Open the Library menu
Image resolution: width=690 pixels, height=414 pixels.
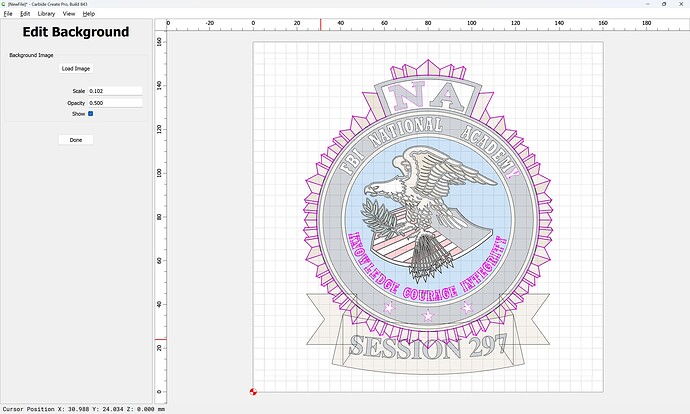[x=46, y=14]
